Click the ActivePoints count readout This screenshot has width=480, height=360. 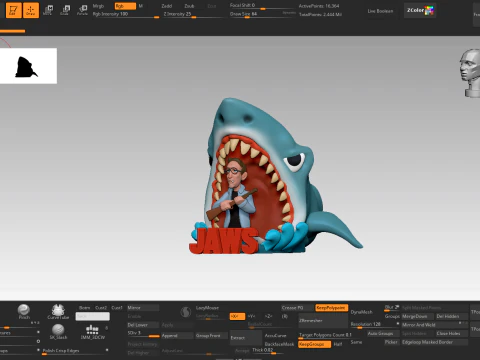319,6
